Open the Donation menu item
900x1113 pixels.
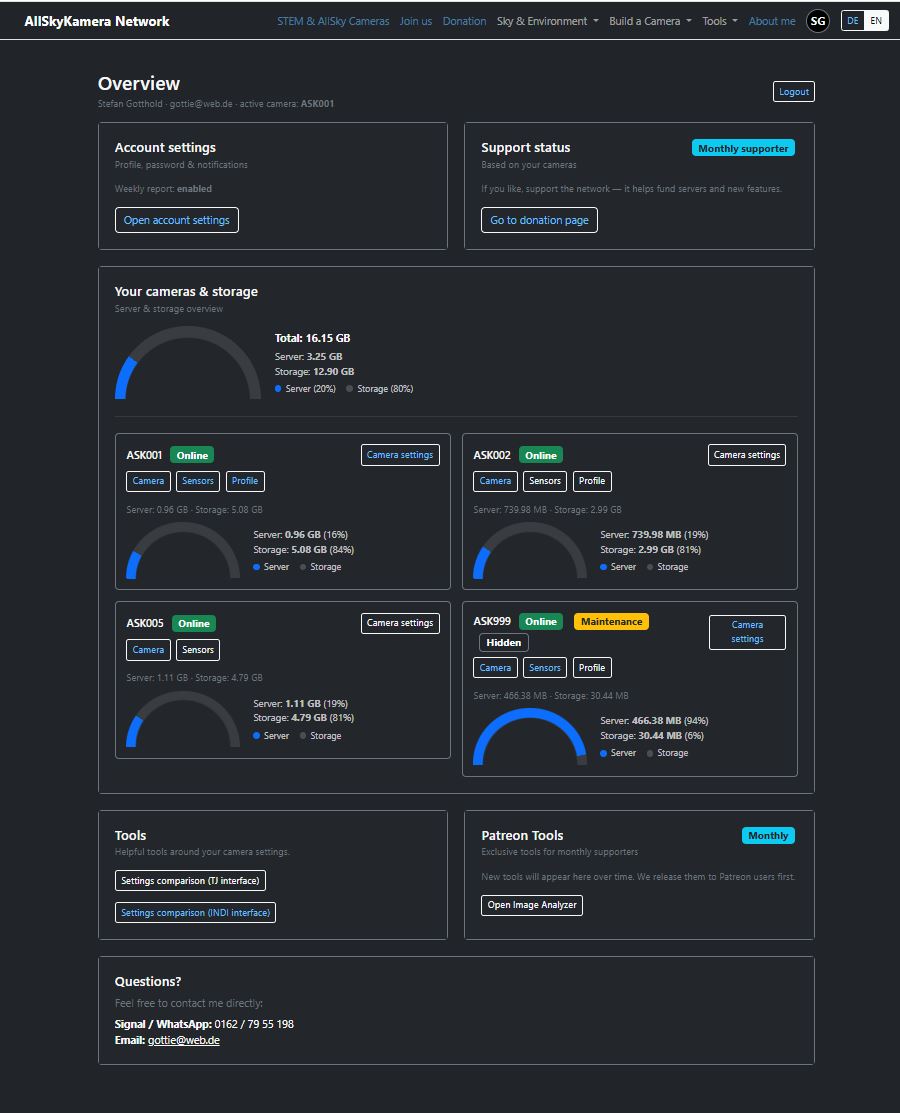[x=464, y=20]
